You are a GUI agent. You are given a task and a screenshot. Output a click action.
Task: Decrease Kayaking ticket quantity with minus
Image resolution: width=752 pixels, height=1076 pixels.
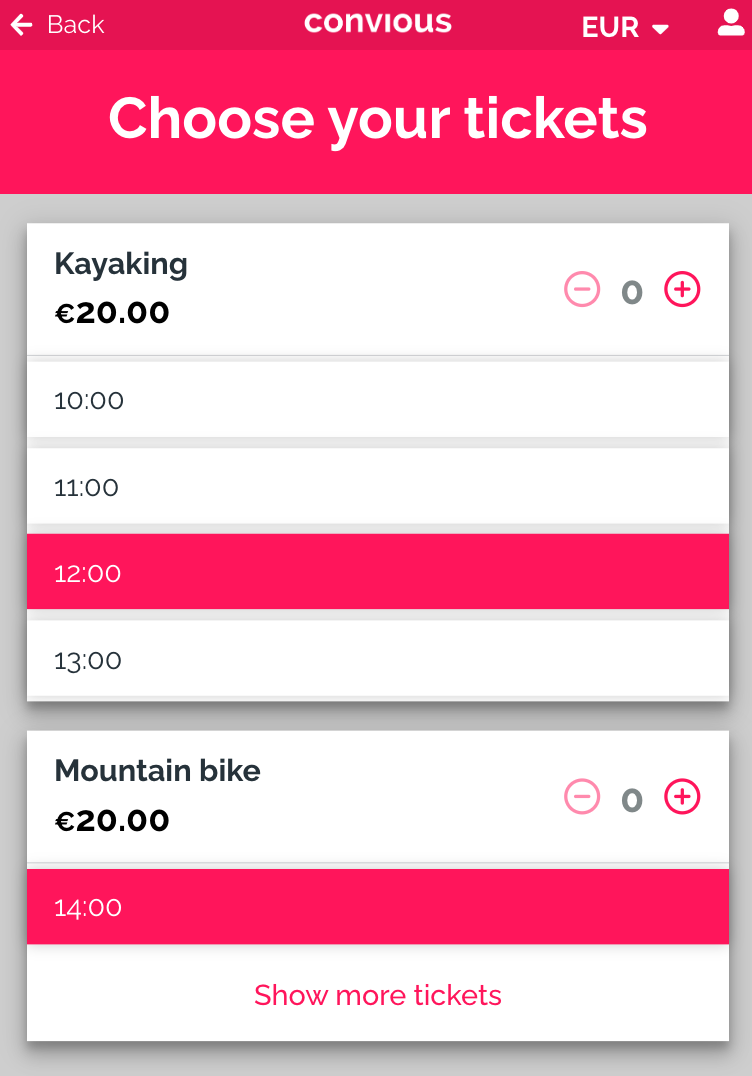(582, 290)
